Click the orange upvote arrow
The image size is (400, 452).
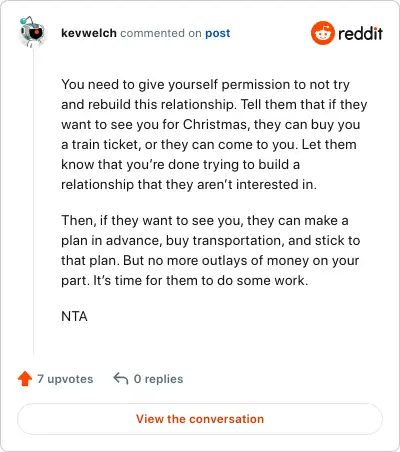tap(25, 379)
